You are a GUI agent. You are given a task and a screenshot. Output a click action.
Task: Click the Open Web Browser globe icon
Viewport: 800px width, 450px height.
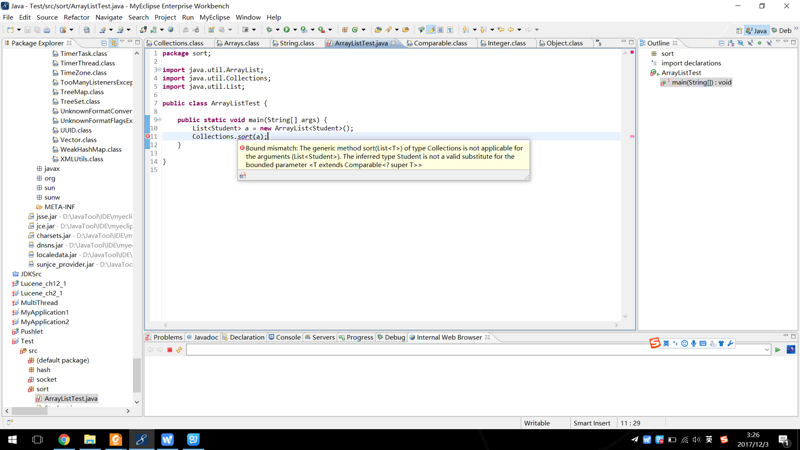(170, 30)
